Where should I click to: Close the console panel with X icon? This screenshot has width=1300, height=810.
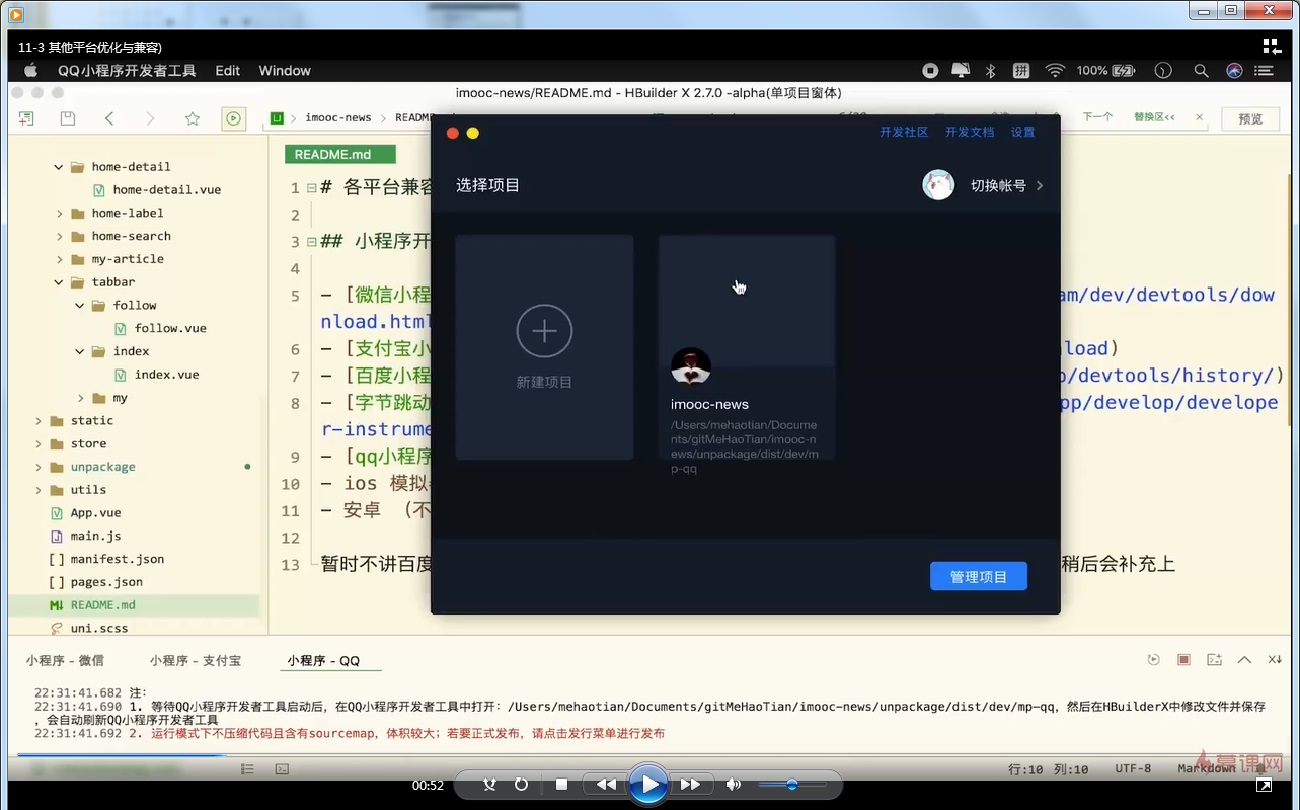point(1275,660)
